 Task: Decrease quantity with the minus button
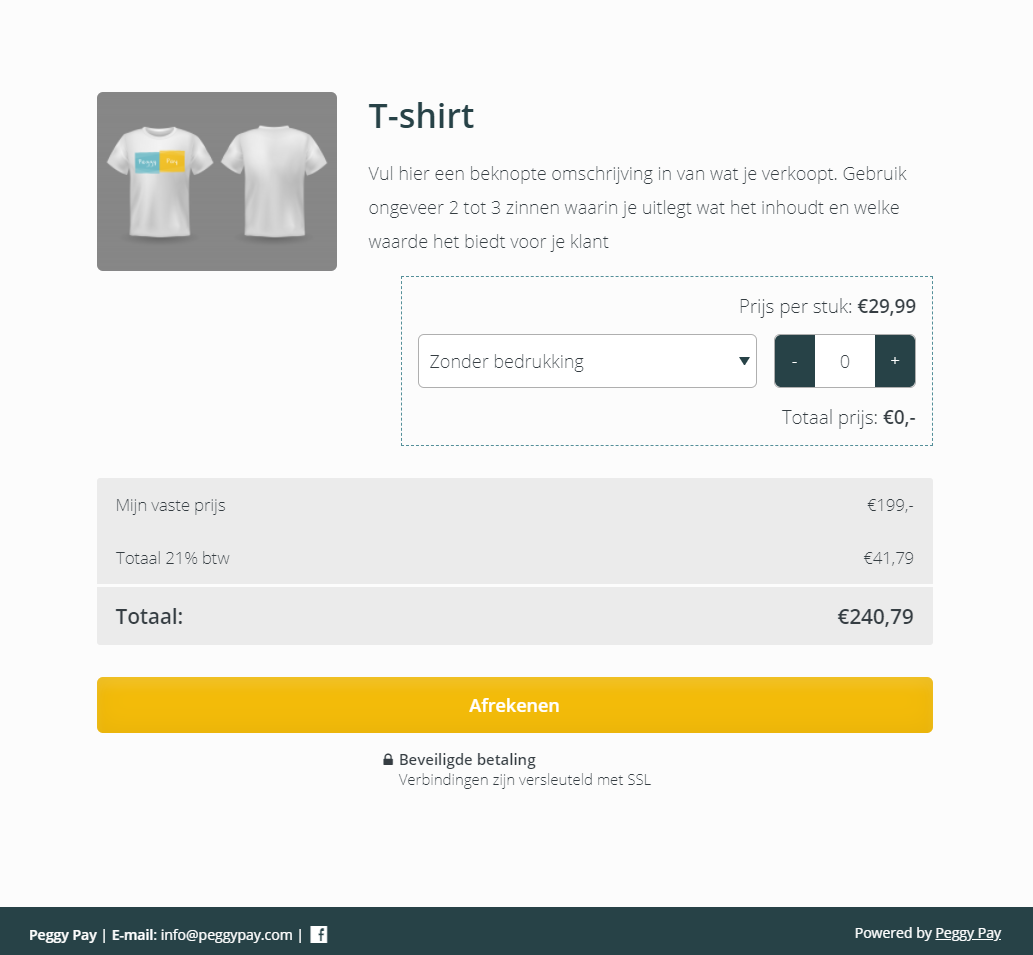click(x=795, y=361)
